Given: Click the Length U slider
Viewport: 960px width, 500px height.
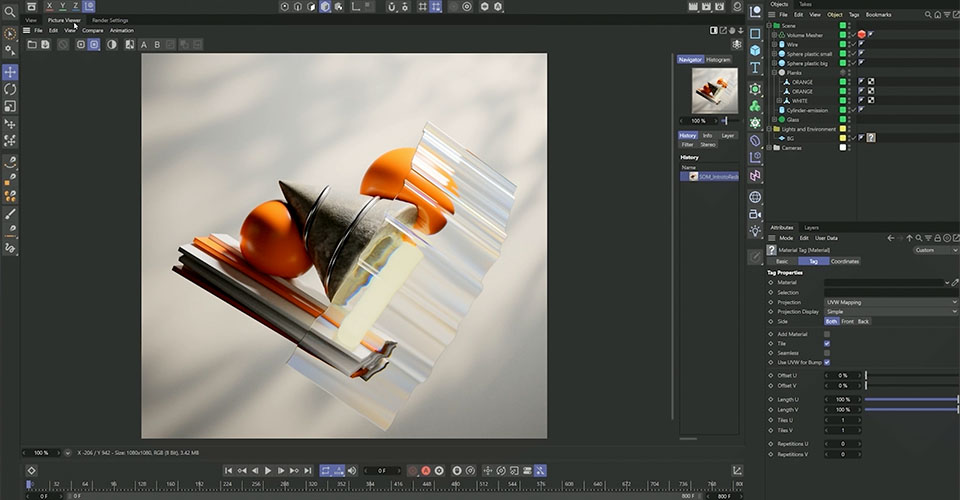Looking at the screenshot, I should click(912, 400).
